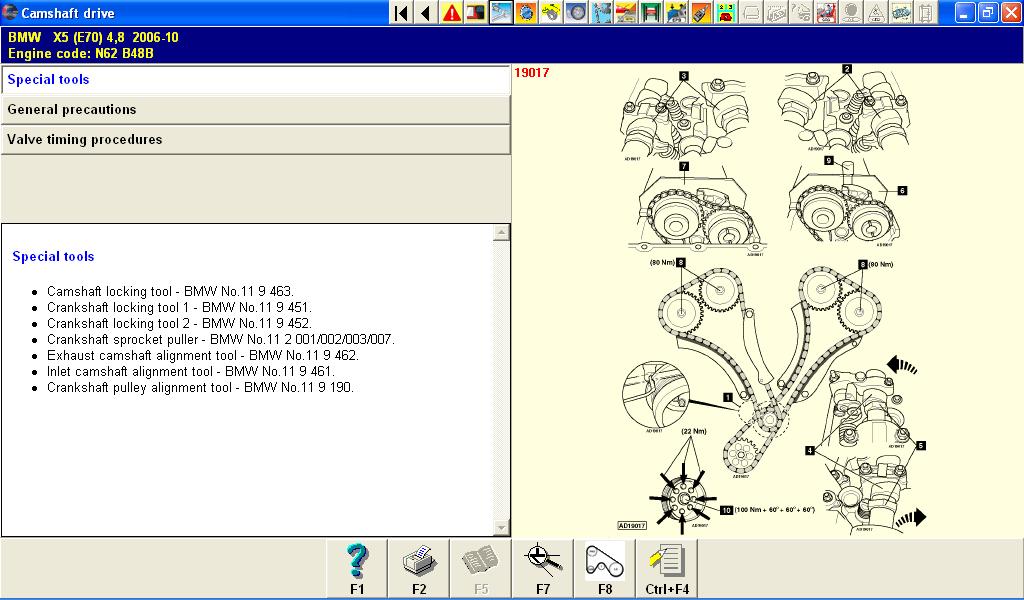Image resolution: width=1024 pixels, height=600 pixels.
Task: Open the Valve timing procedures section
Action: pyautogui.click(x=255, y=140)
